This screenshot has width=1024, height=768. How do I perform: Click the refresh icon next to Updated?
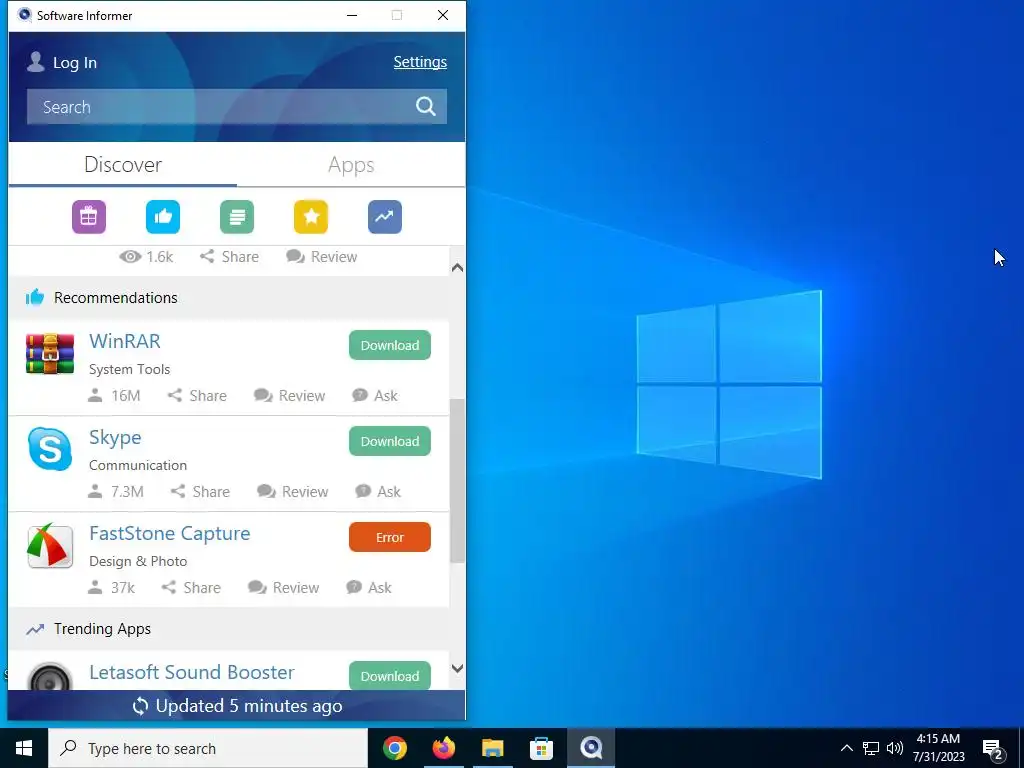[x=140, y=706]
